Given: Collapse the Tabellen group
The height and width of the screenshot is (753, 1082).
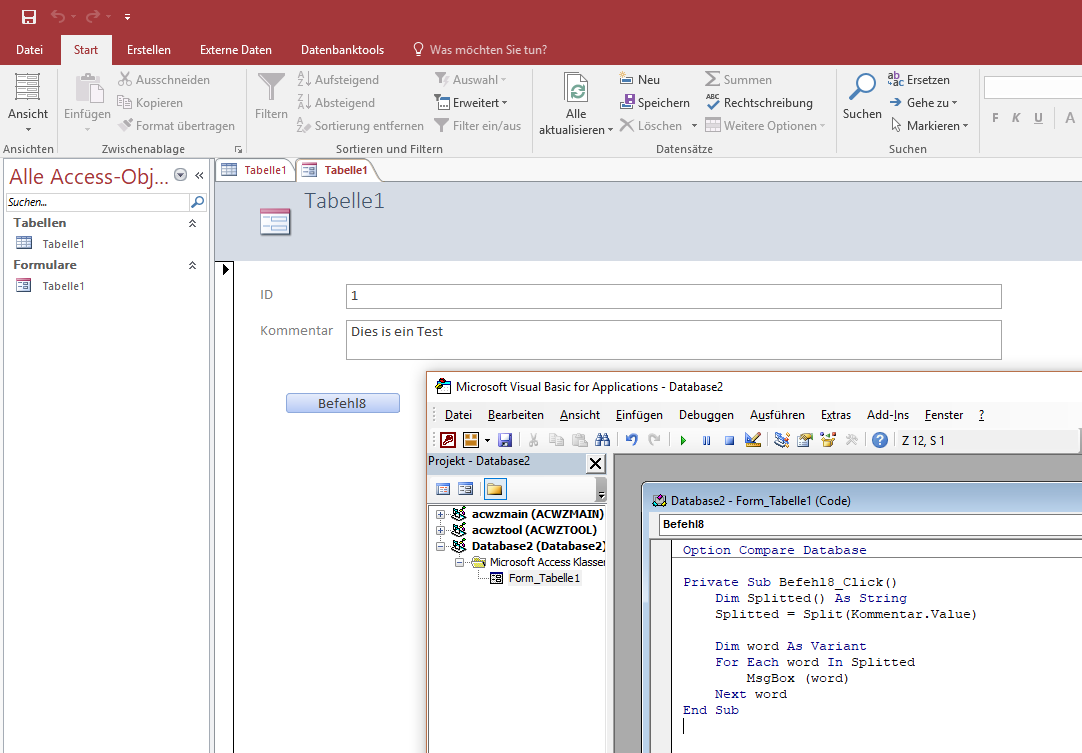Looking at the screenshot, I should [193, 223].
